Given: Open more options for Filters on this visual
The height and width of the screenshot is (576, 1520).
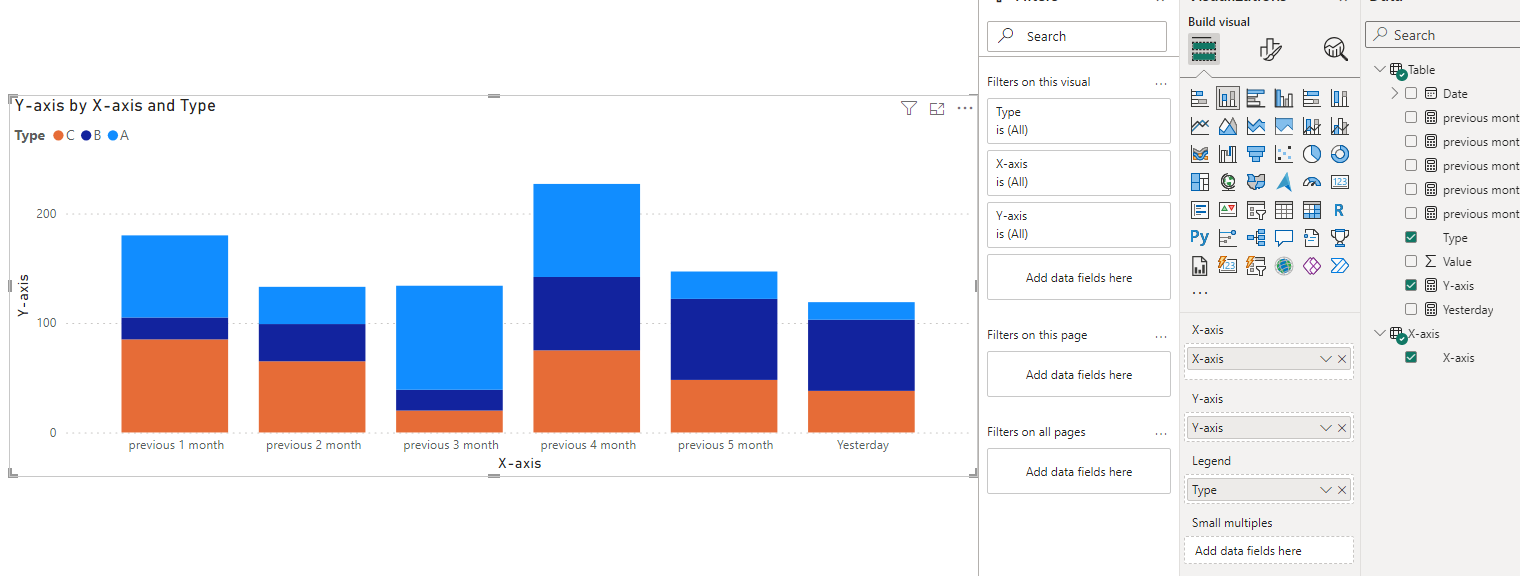Looking at the screenshot, I should (x=1161, y=83).
